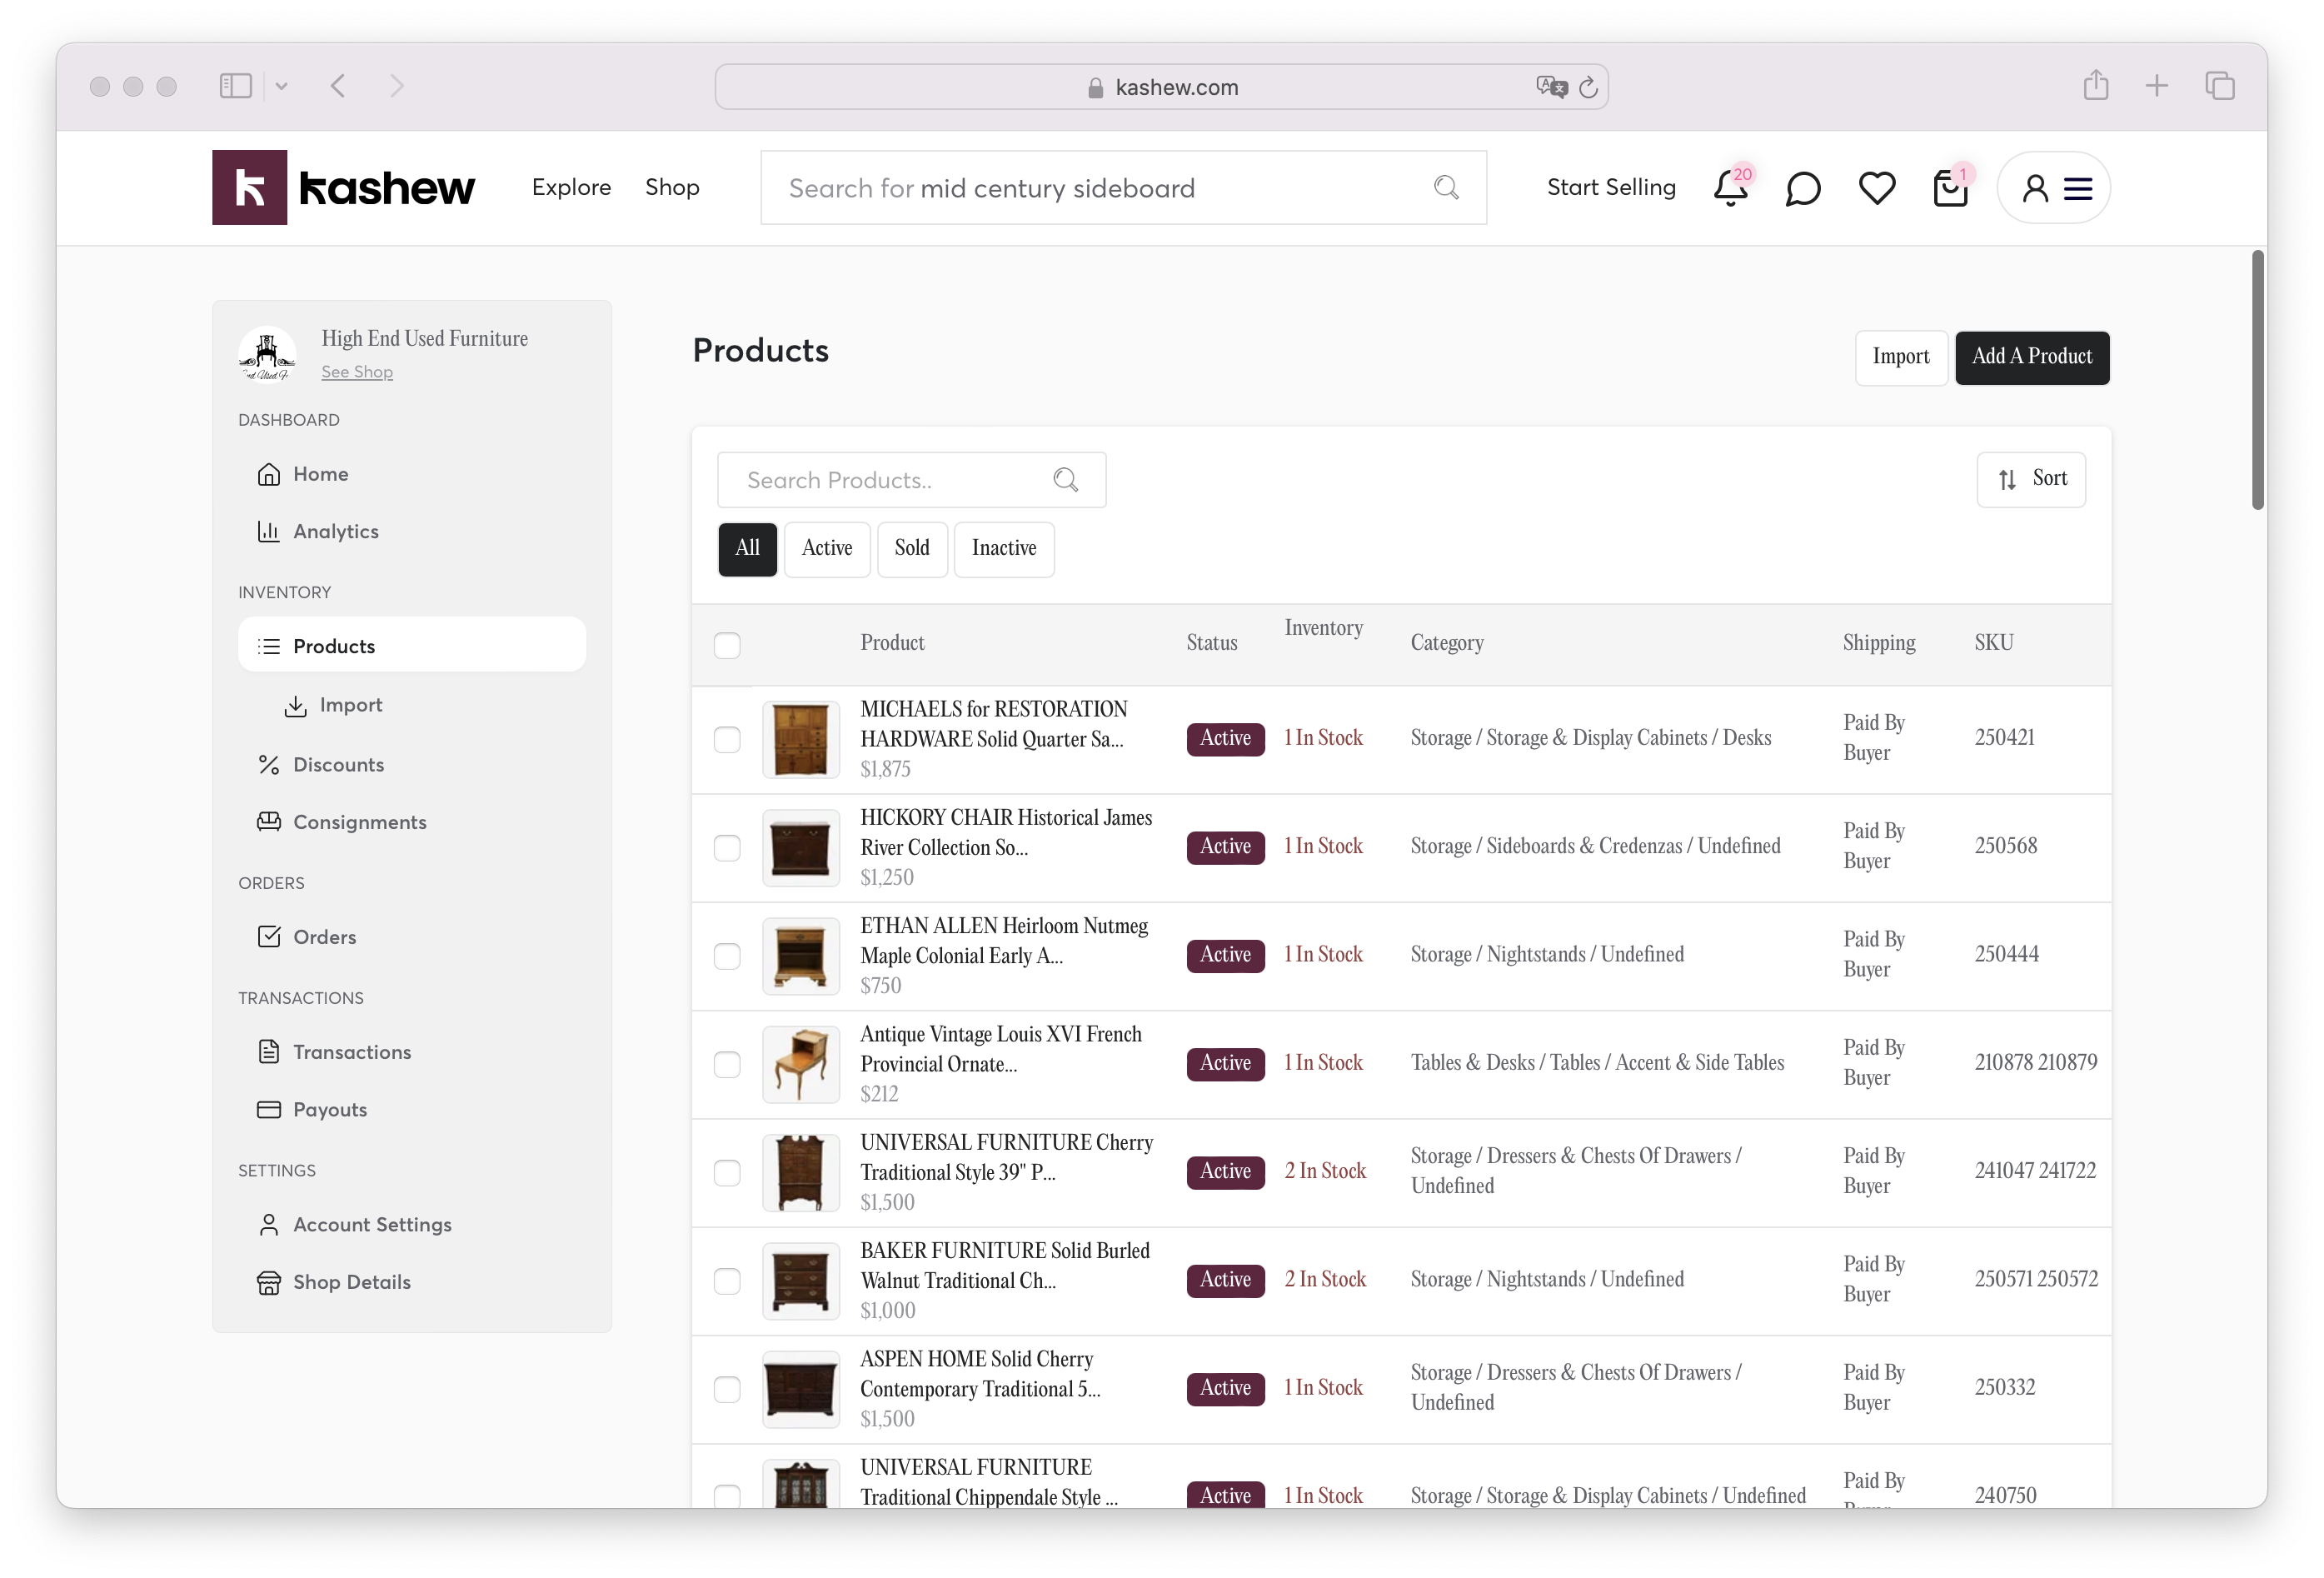
Task: Expand the Safari sidebar options chevron
Action: (281, 86)
